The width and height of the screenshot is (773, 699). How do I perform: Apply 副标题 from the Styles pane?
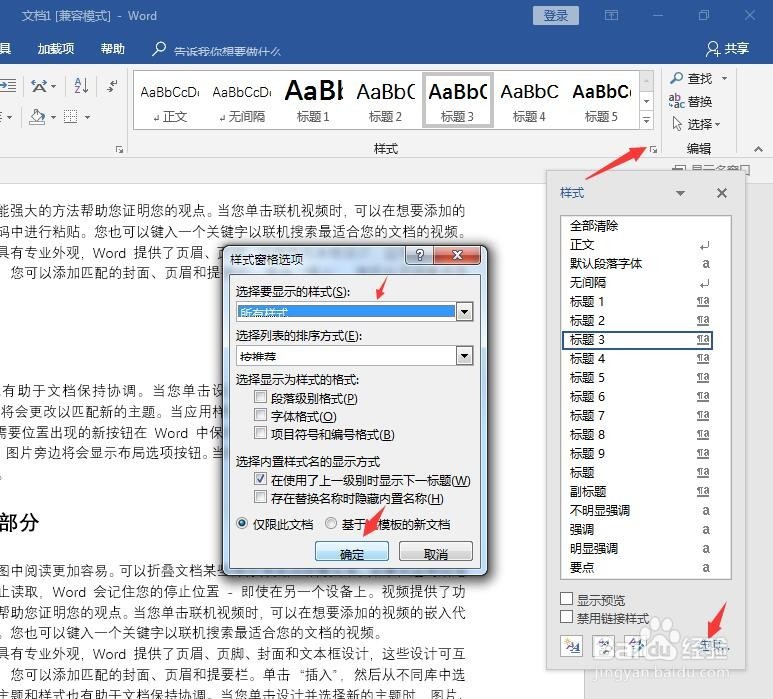click(638, 491)
